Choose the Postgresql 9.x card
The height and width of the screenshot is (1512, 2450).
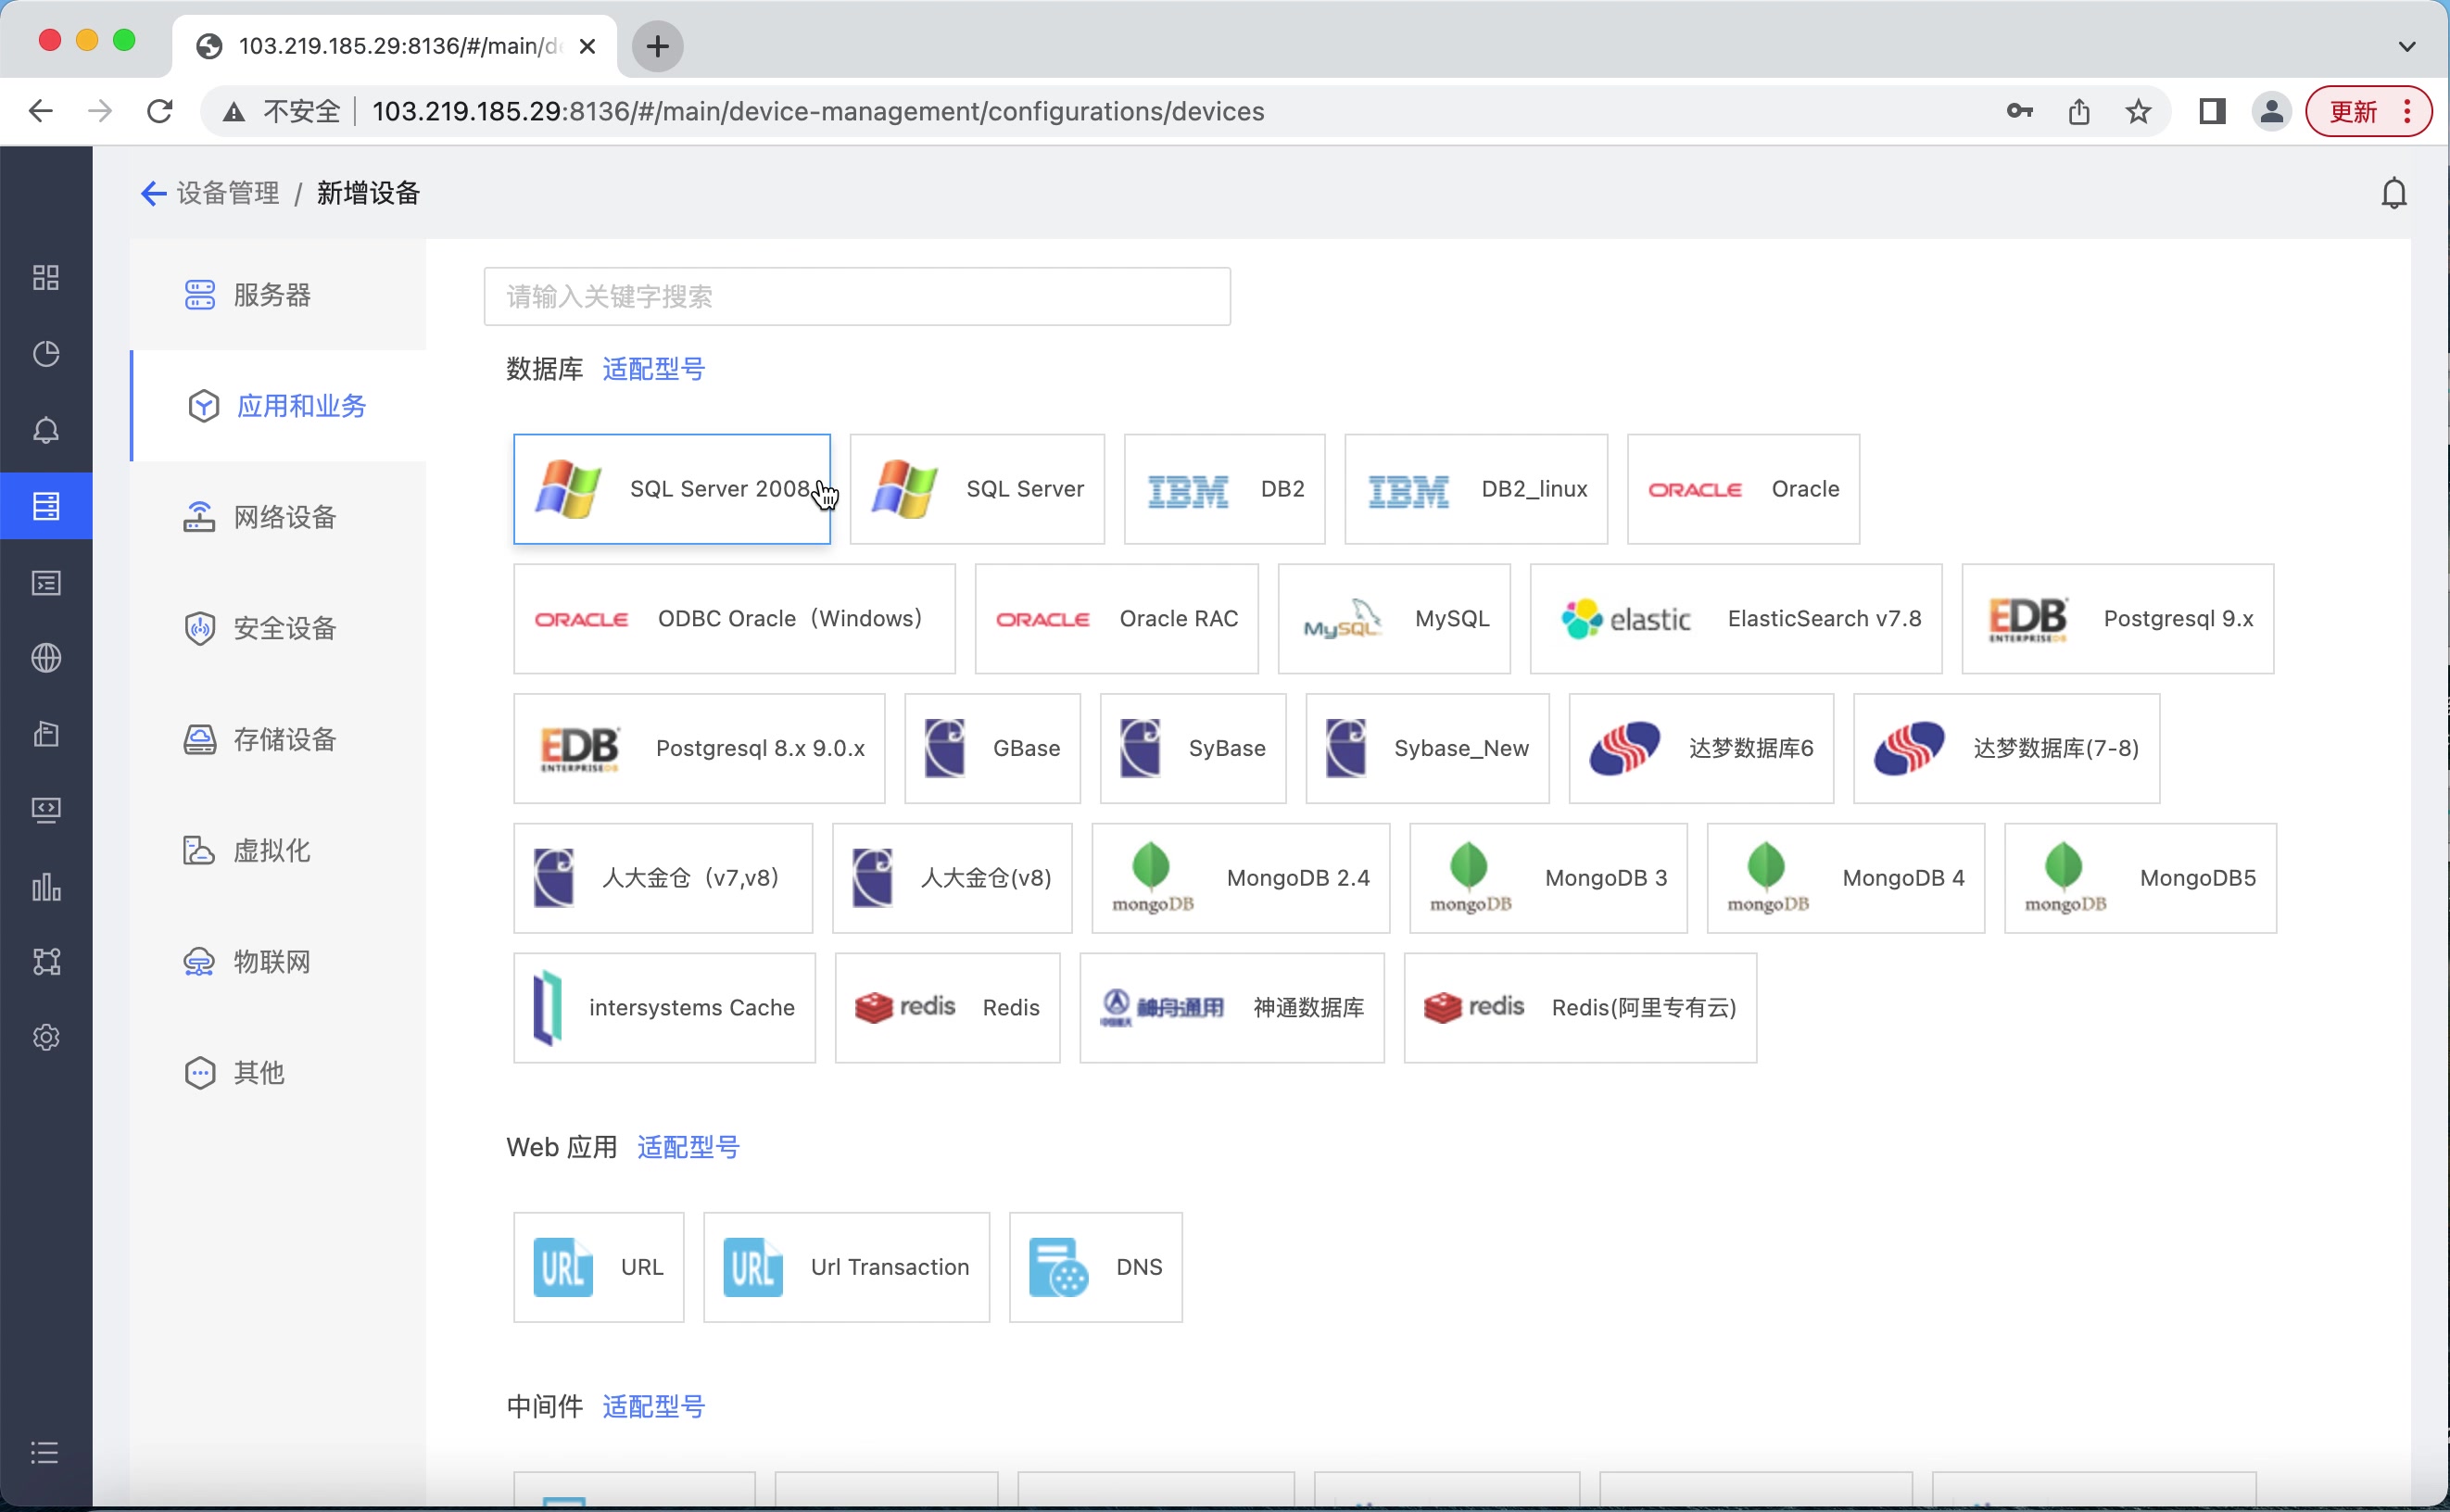point(2118,619)
